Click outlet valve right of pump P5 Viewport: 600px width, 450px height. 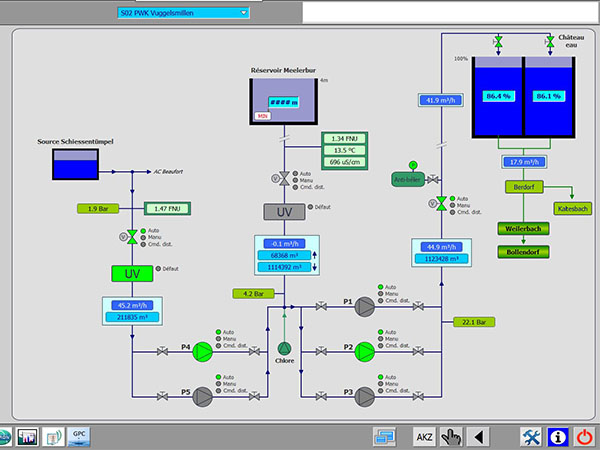[x=254, y=396]
